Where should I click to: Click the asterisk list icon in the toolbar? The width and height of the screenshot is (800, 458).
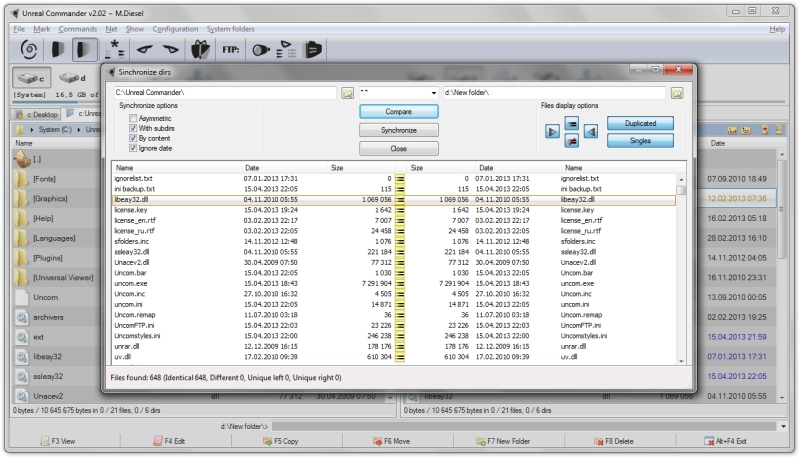pos(115,49)
